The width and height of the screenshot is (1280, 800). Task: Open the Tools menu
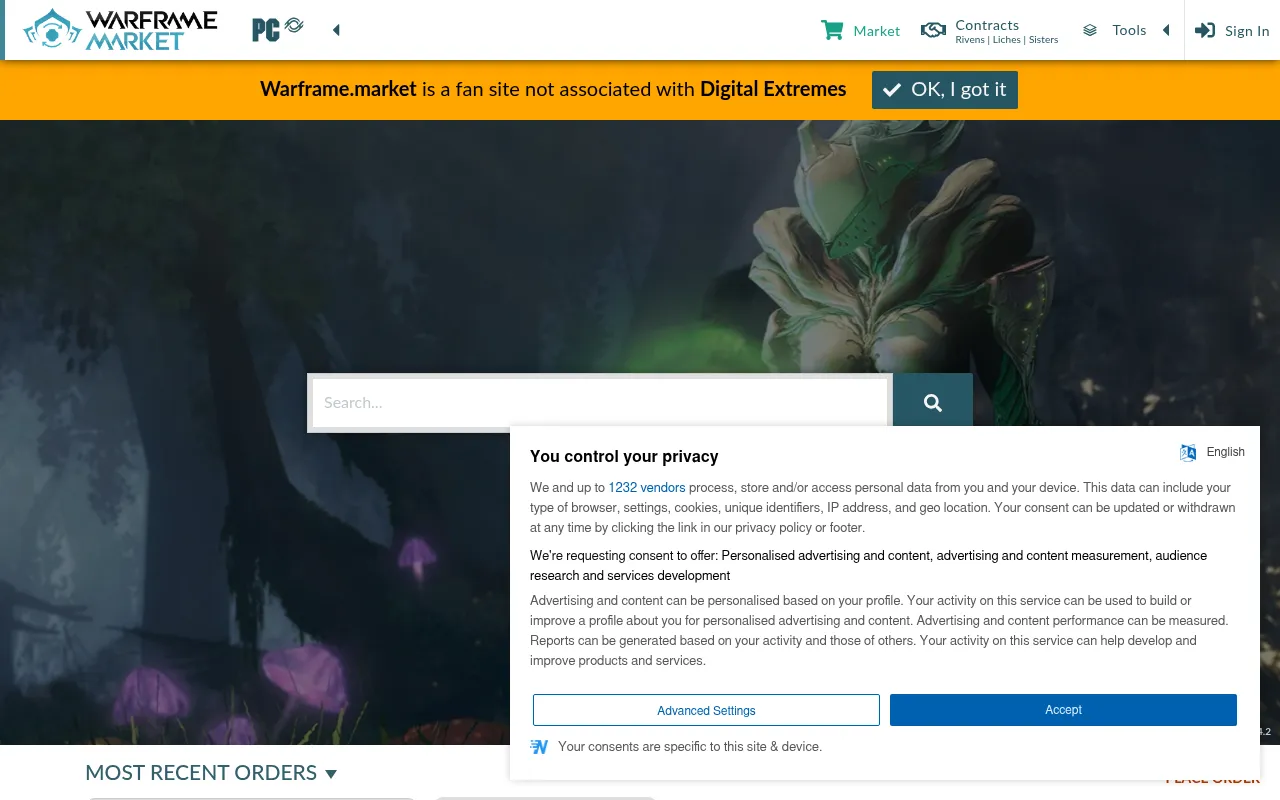tap(1129, 30)
